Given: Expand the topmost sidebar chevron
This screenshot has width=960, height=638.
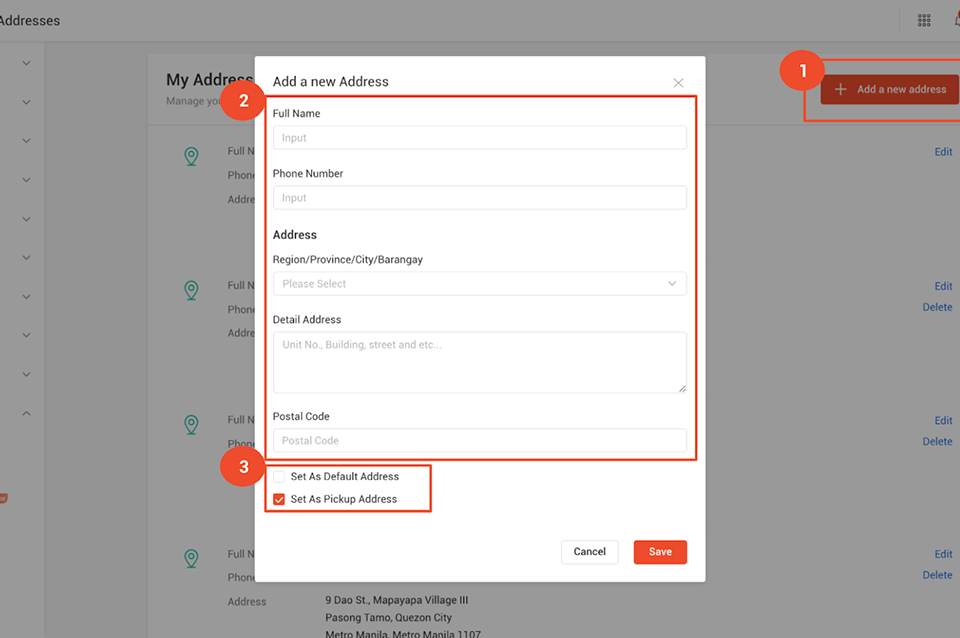Looking at the screenshot, I should pos(25,62).
